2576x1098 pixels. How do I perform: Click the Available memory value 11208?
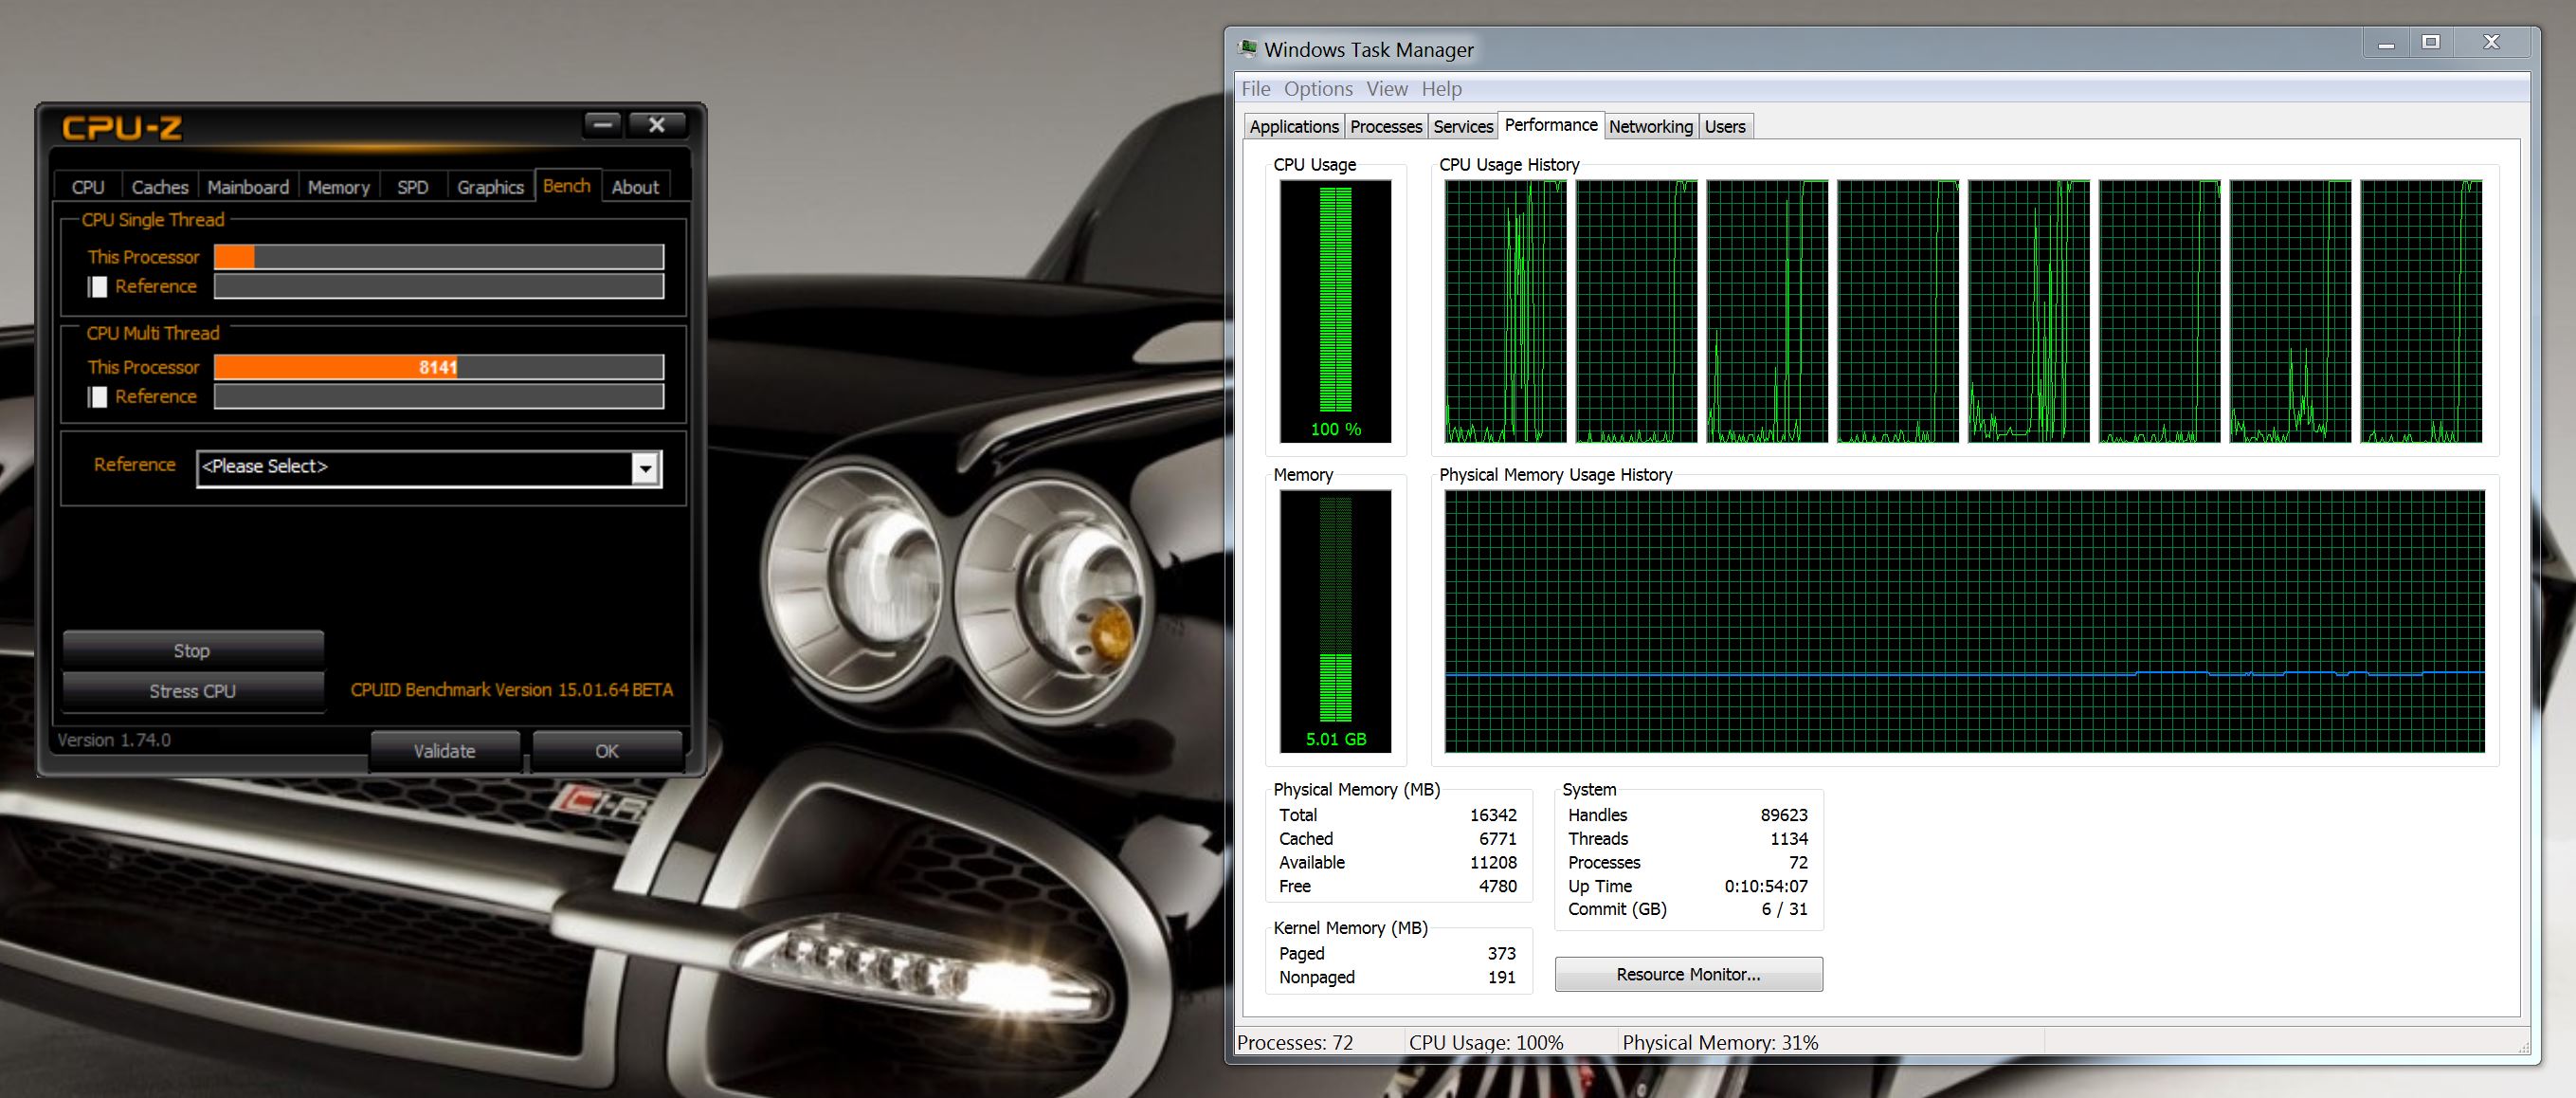pos(1492,862)
